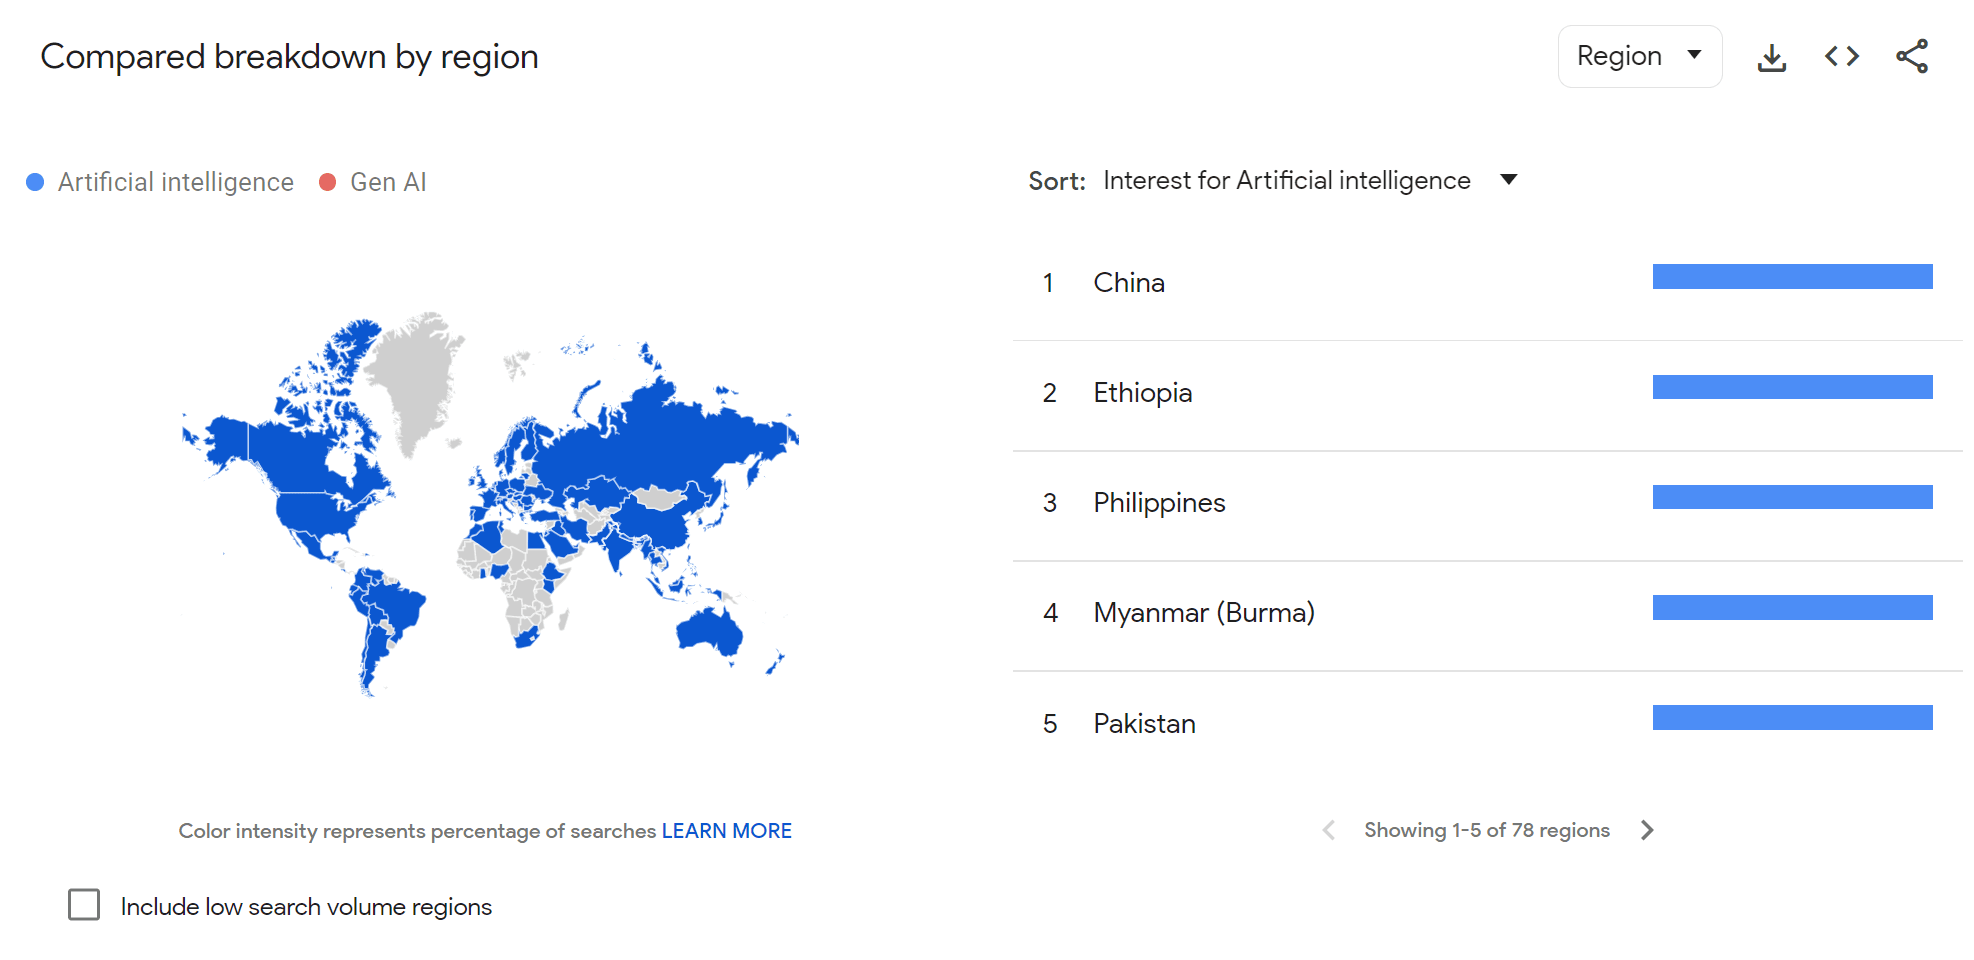Go to the next page of regions
1974x960 pixels.
tap(1647, 830)
